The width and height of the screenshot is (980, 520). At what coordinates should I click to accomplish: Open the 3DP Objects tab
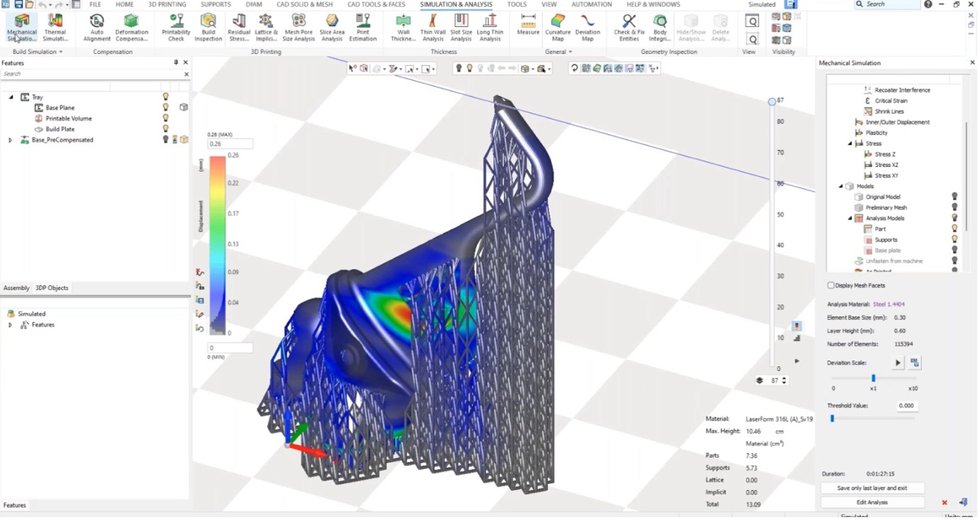pos(52,288)
